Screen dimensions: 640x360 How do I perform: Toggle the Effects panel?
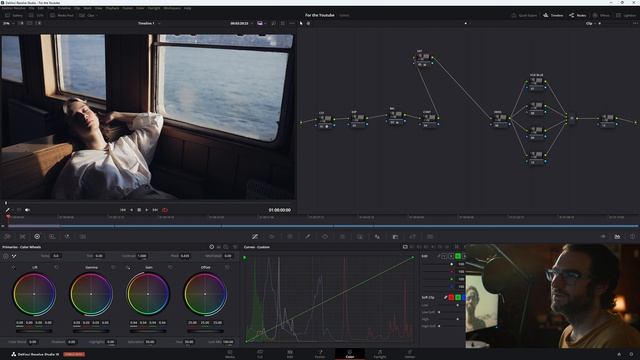pos(601,15)
